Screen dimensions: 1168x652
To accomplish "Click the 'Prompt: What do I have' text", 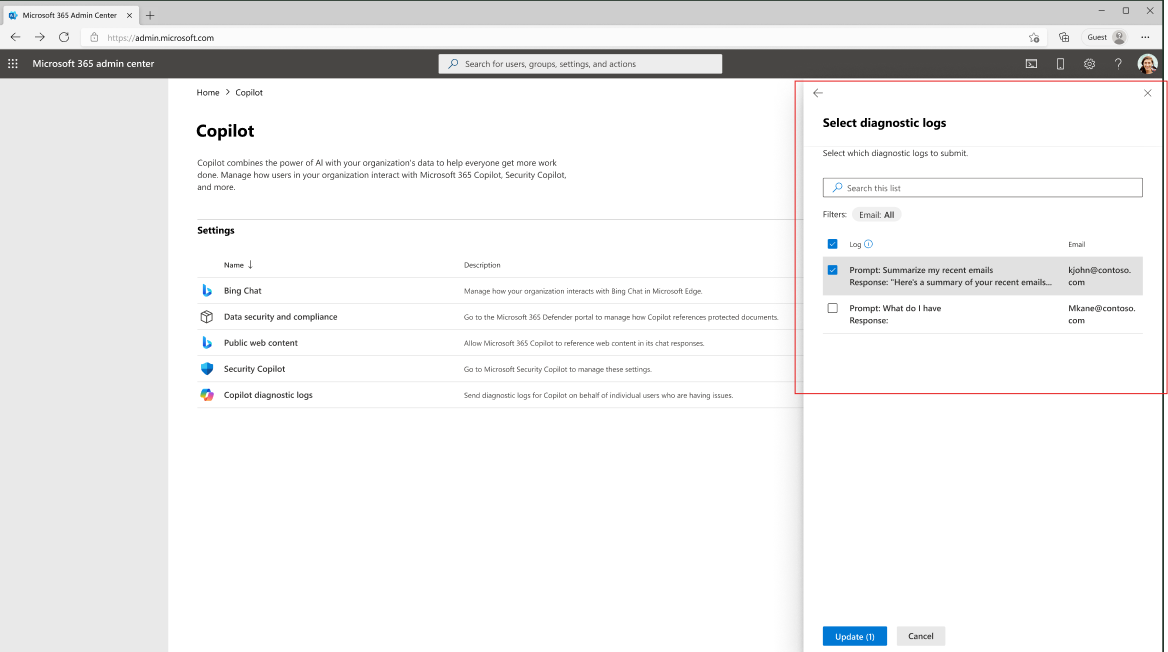I will point(895,308).
